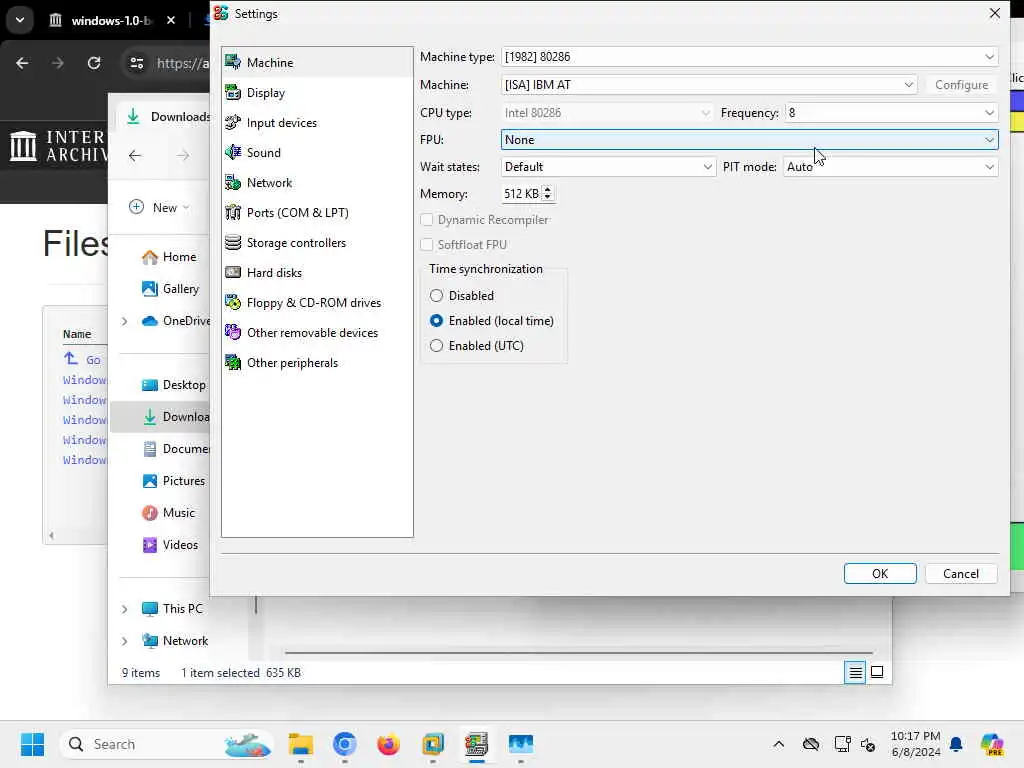Viewport: 1024px width, 768px height.
Task: Open the Machine settings category
Action: [317, 63]
